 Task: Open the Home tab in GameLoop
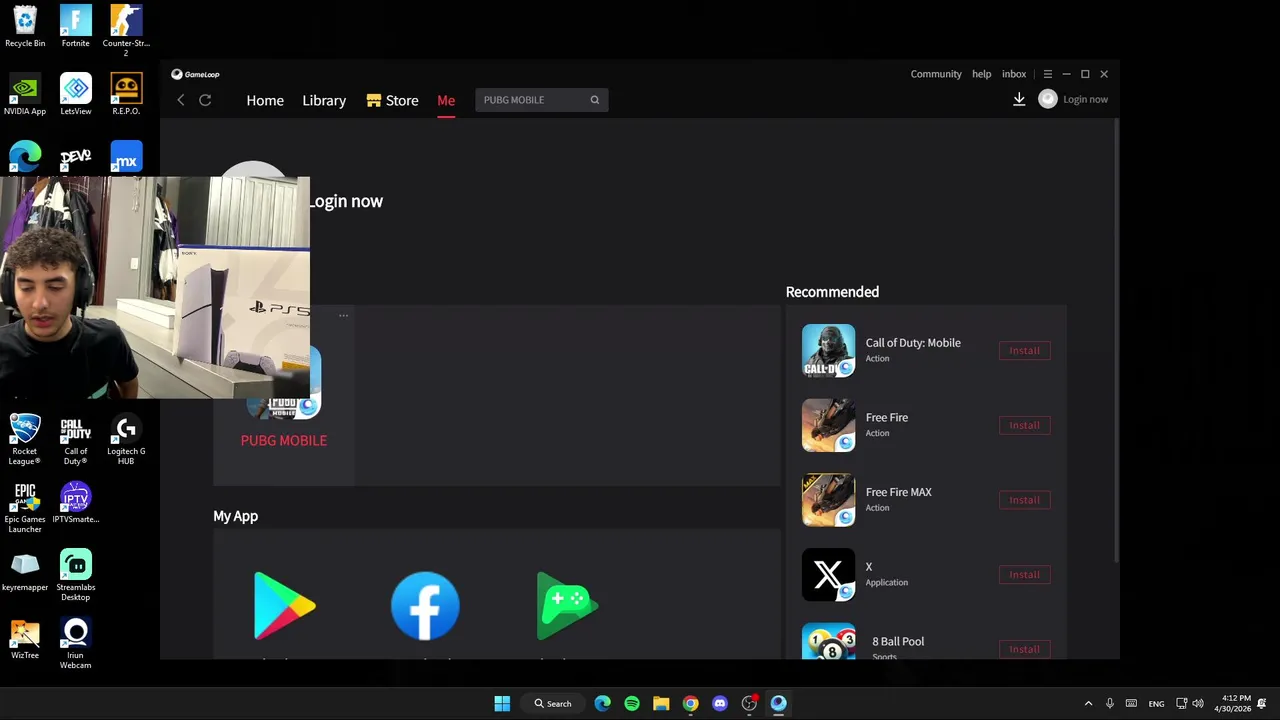[265, 100]
